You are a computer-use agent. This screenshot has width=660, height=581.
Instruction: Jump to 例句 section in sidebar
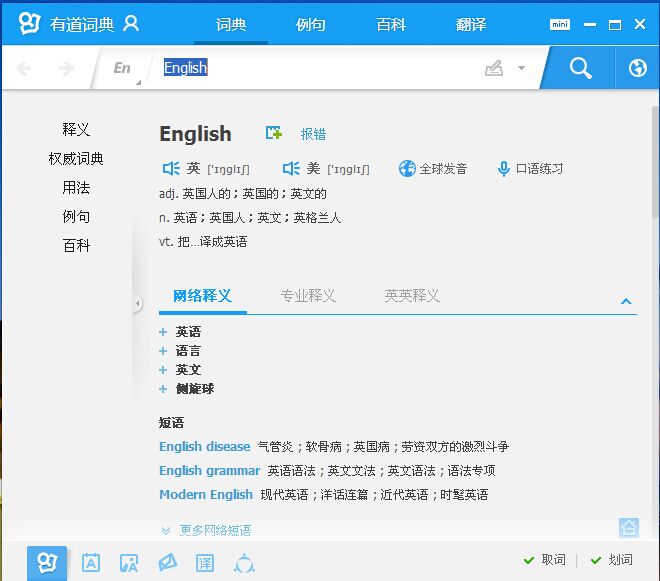[x=76, y=216]
